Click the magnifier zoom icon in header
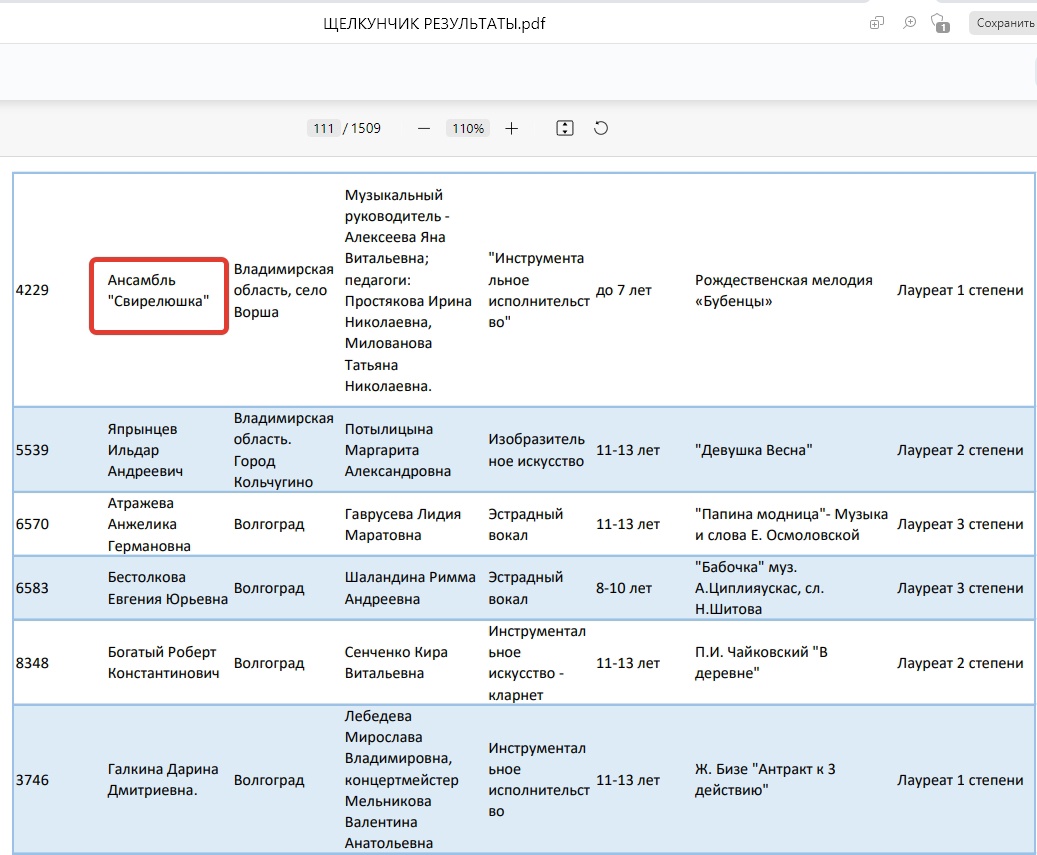Image resolution: width=1037 pixels, height=855 pixels. [909, 23]
